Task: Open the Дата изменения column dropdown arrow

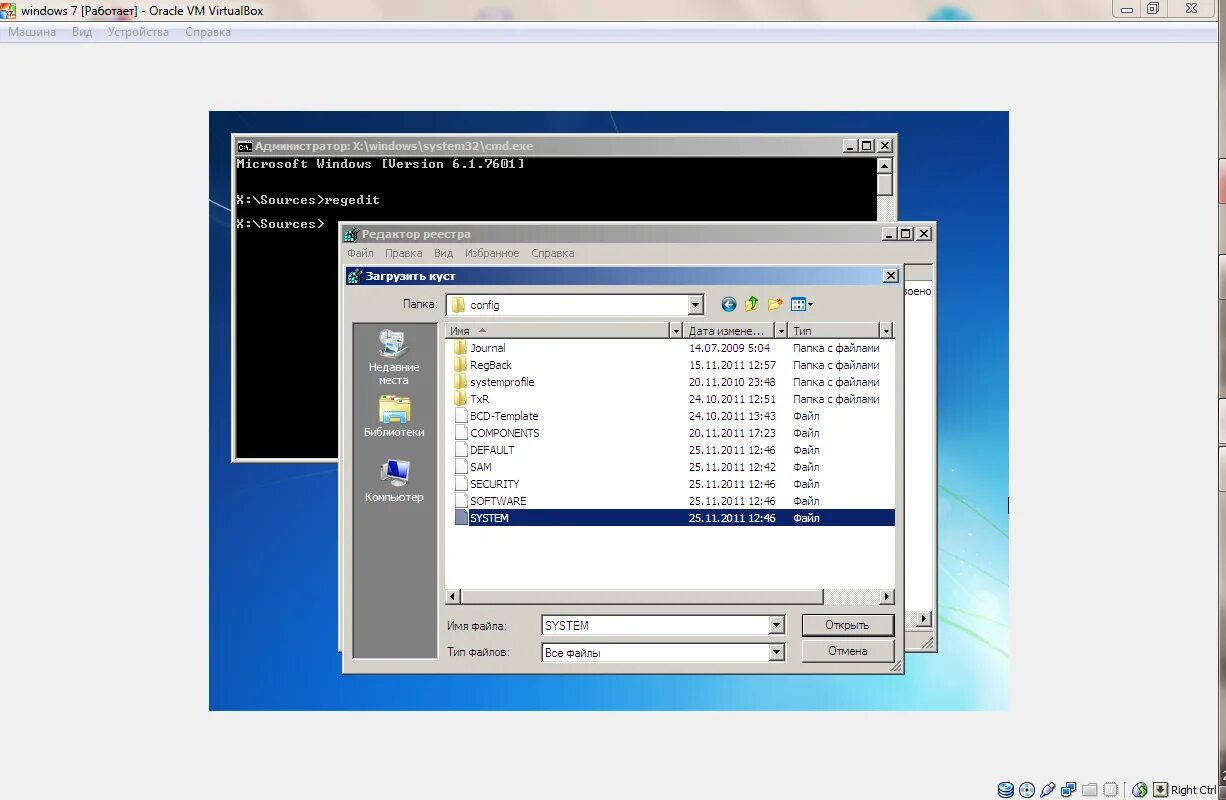Action: point(781,331)
